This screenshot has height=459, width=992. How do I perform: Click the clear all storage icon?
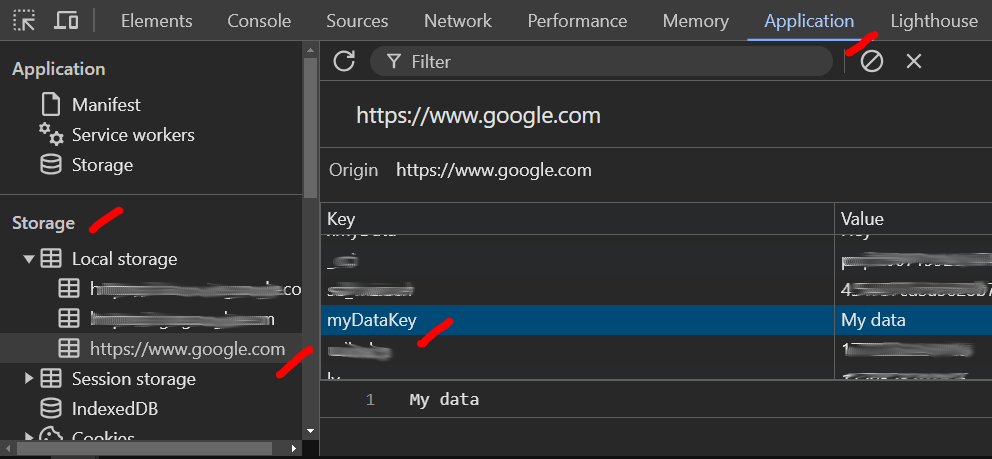(872, 61)
